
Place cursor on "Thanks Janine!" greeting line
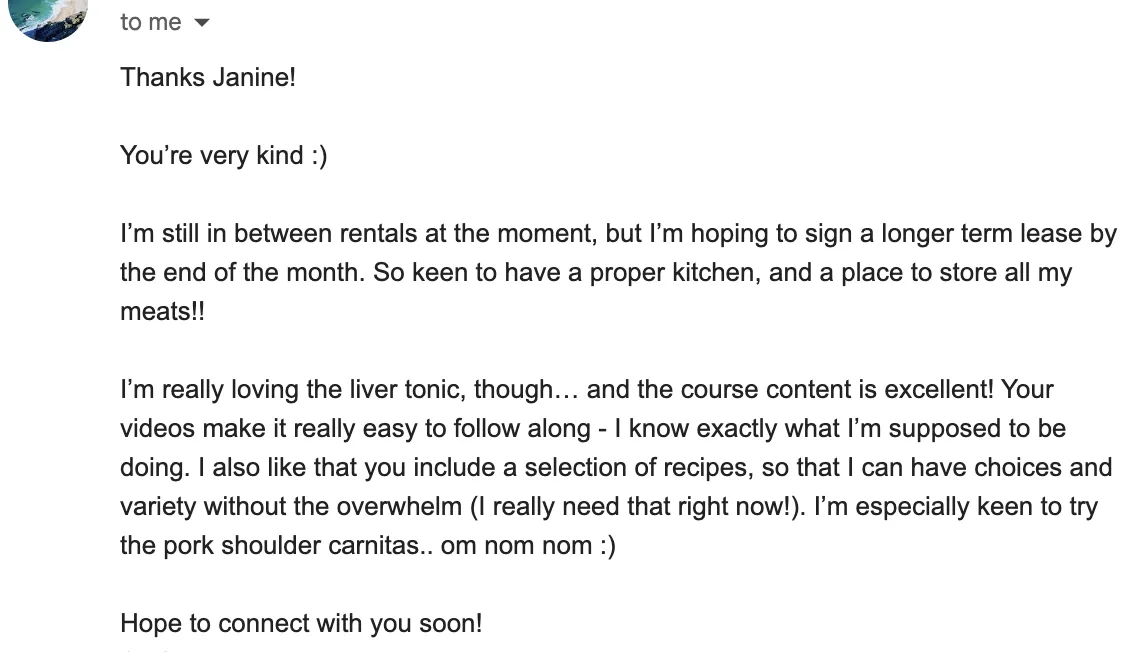(208, 77)
